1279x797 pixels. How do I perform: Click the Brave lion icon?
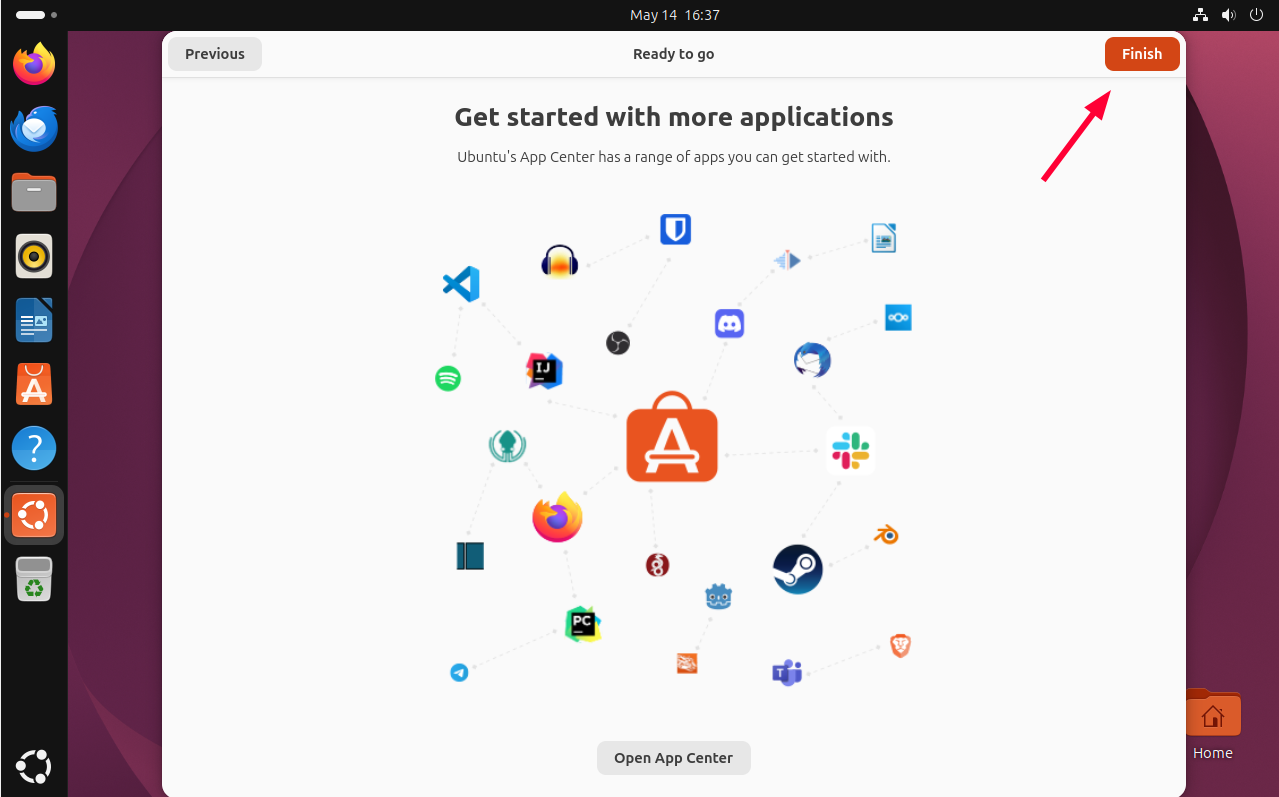pyautogui.click(x=900, y=645)
